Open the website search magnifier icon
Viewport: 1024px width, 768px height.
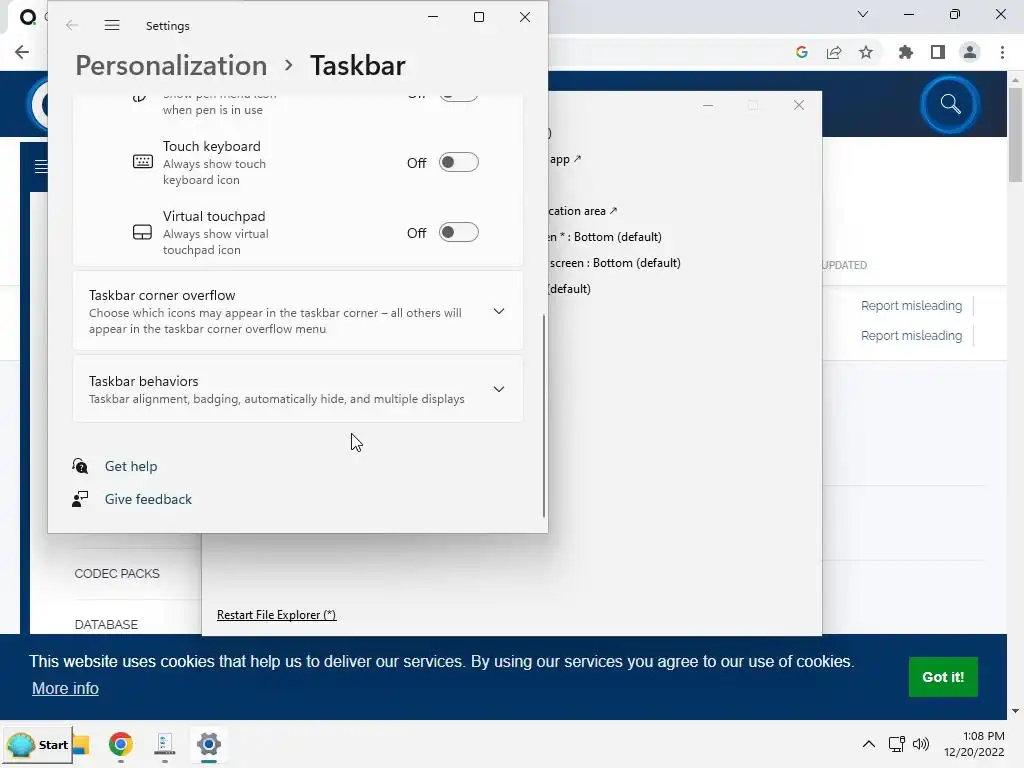[x=950, y=104]
